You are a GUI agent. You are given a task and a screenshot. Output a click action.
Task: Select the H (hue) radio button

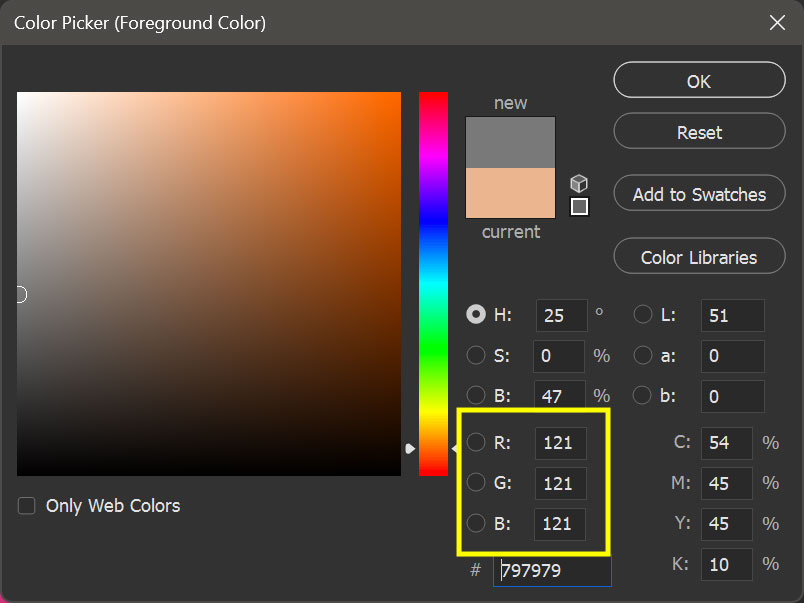(476, 314)
